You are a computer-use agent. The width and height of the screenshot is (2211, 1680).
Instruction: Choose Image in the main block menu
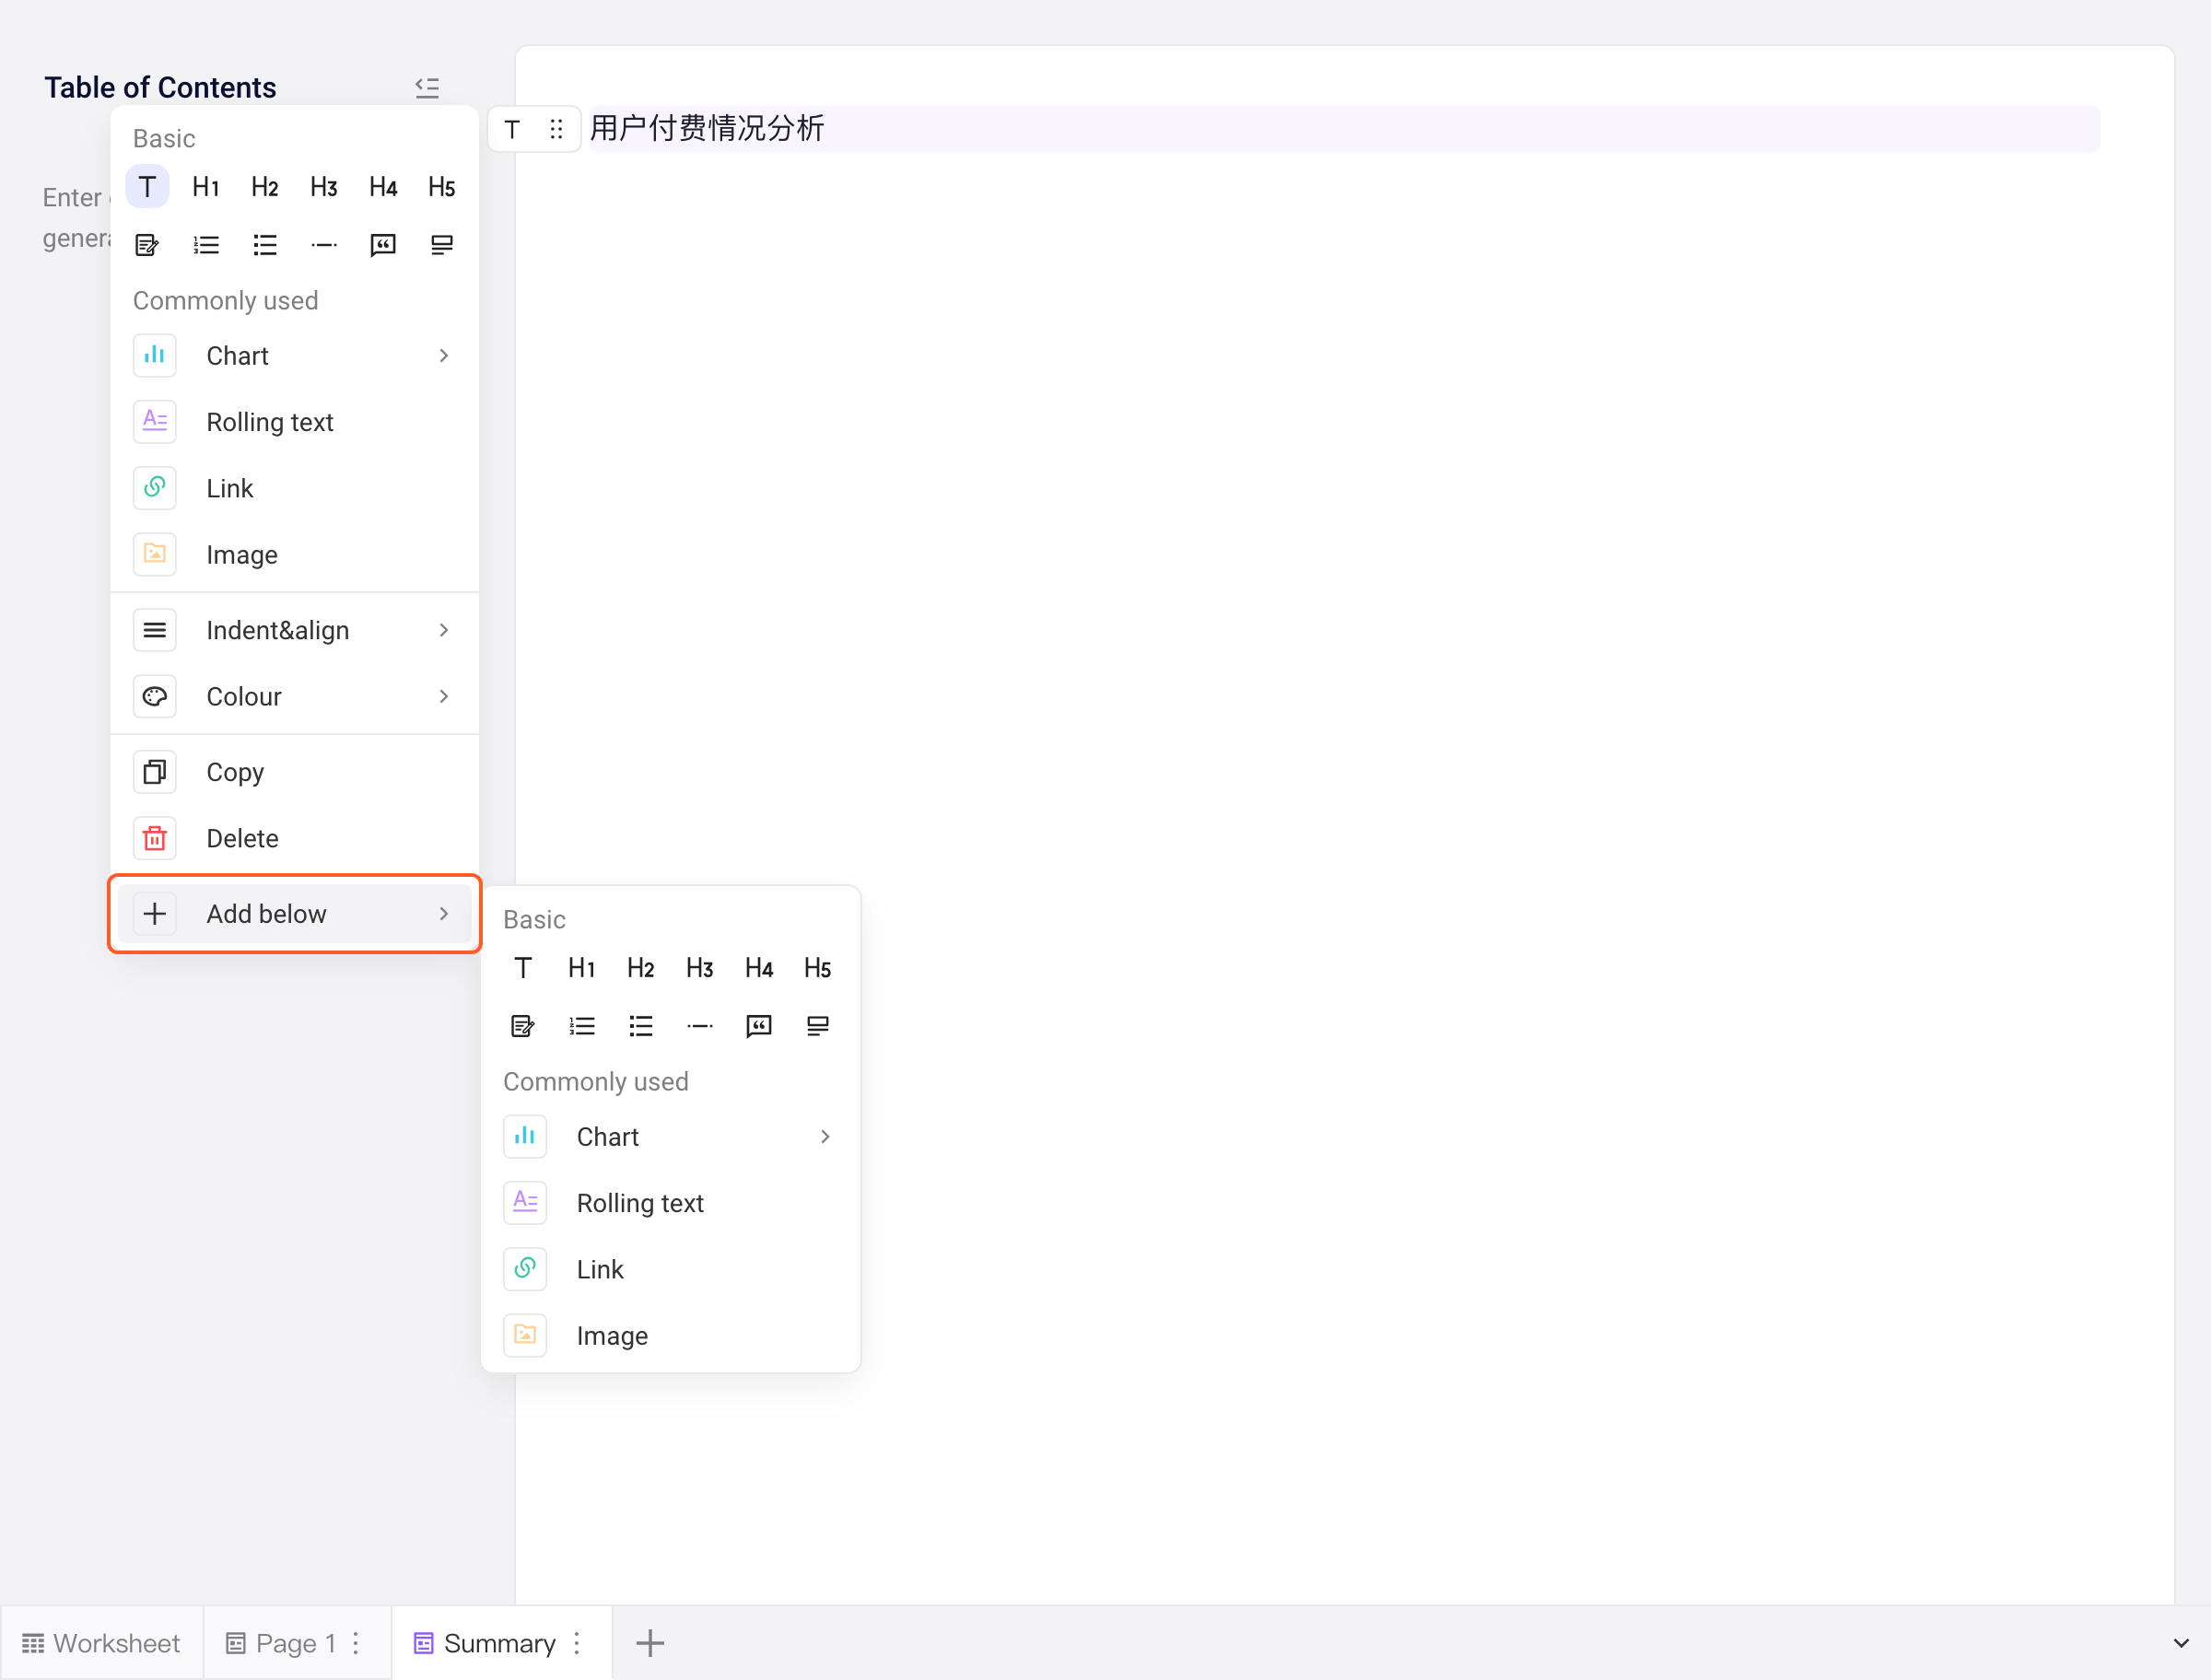click(x=294, y=555)
